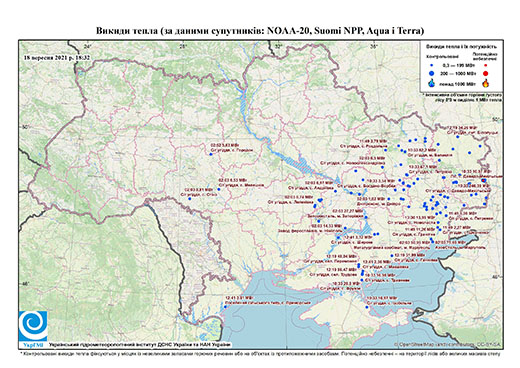Click the Ukrainian Hydrometeorological Institute caption
Image resolution: width=520 pixels, height=368 pixels.
[140, 345]
